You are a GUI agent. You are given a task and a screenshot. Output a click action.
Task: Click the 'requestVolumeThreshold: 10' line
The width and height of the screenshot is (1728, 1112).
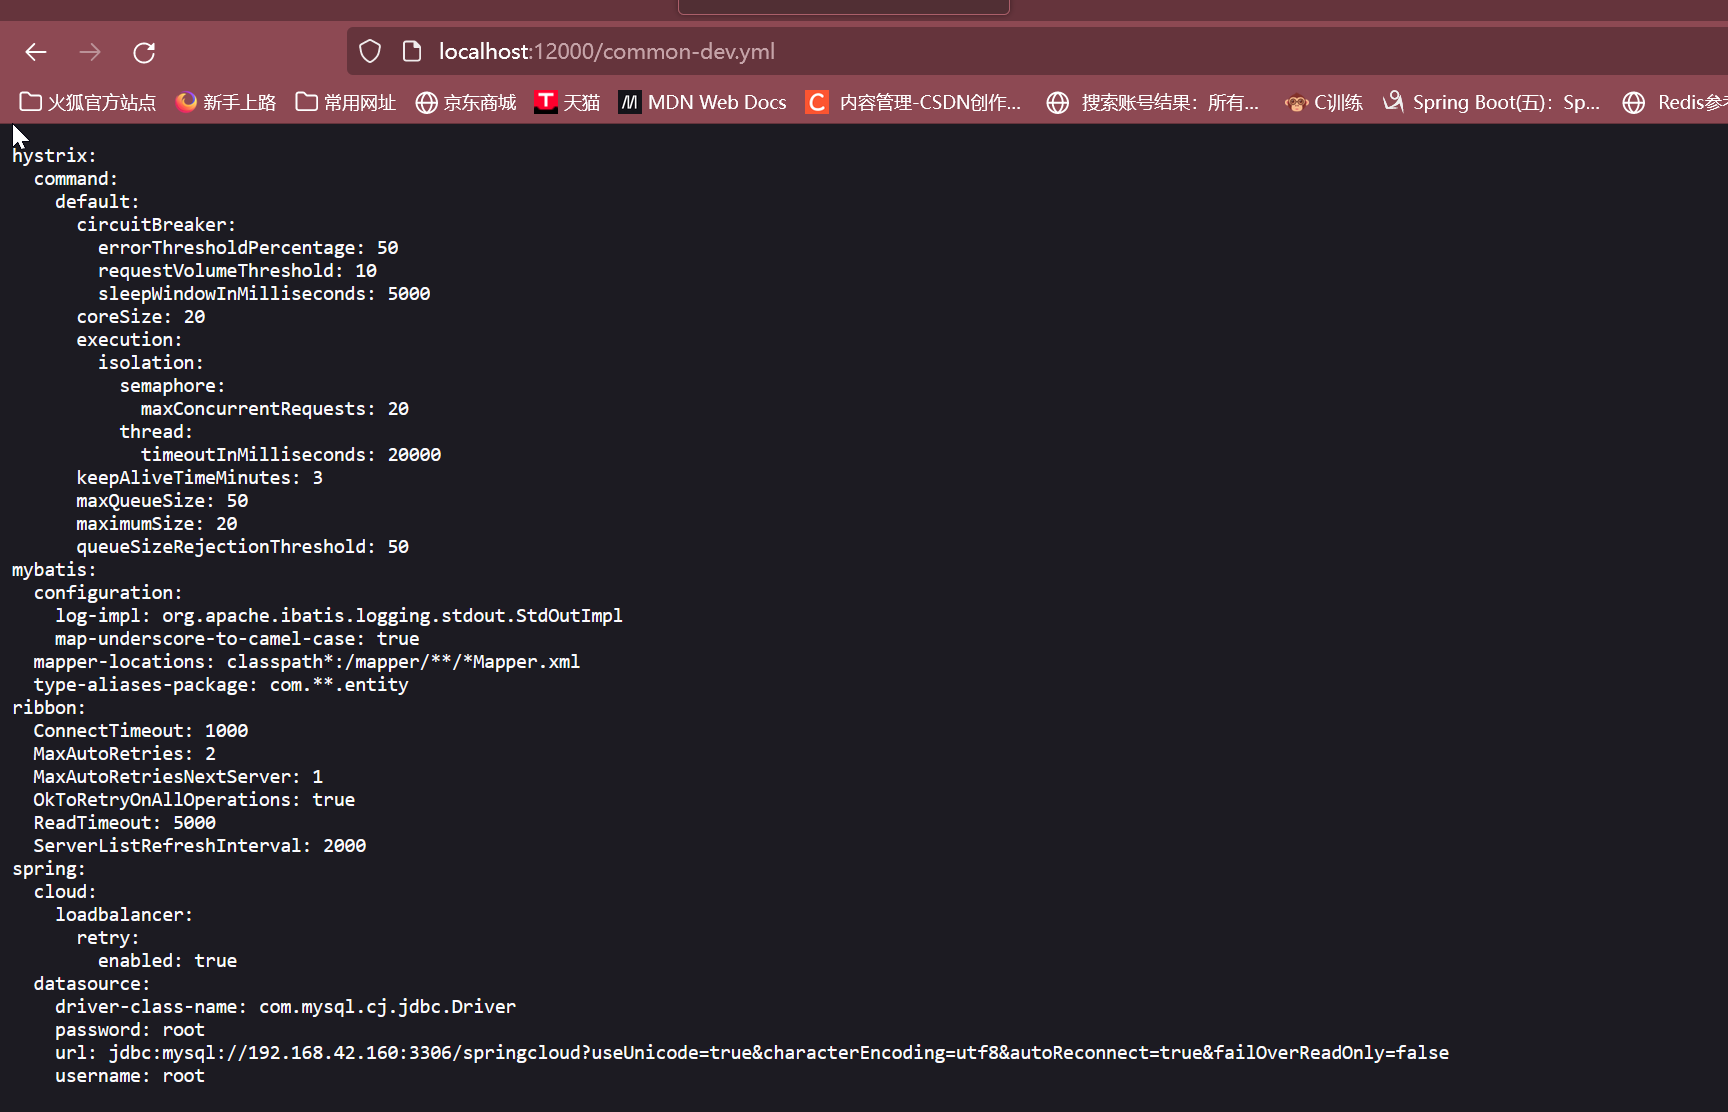tap(237, 271)
